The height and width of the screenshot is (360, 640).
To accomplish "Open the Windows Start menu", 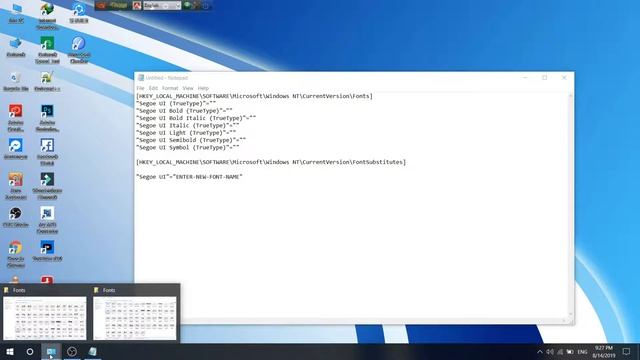I will tap(10, 351).
